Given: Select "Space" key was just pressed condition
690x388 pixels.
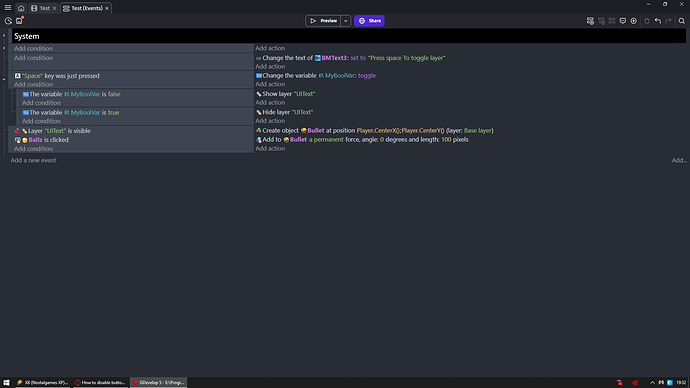Looking at the screenshot, I should pos(57,76).
